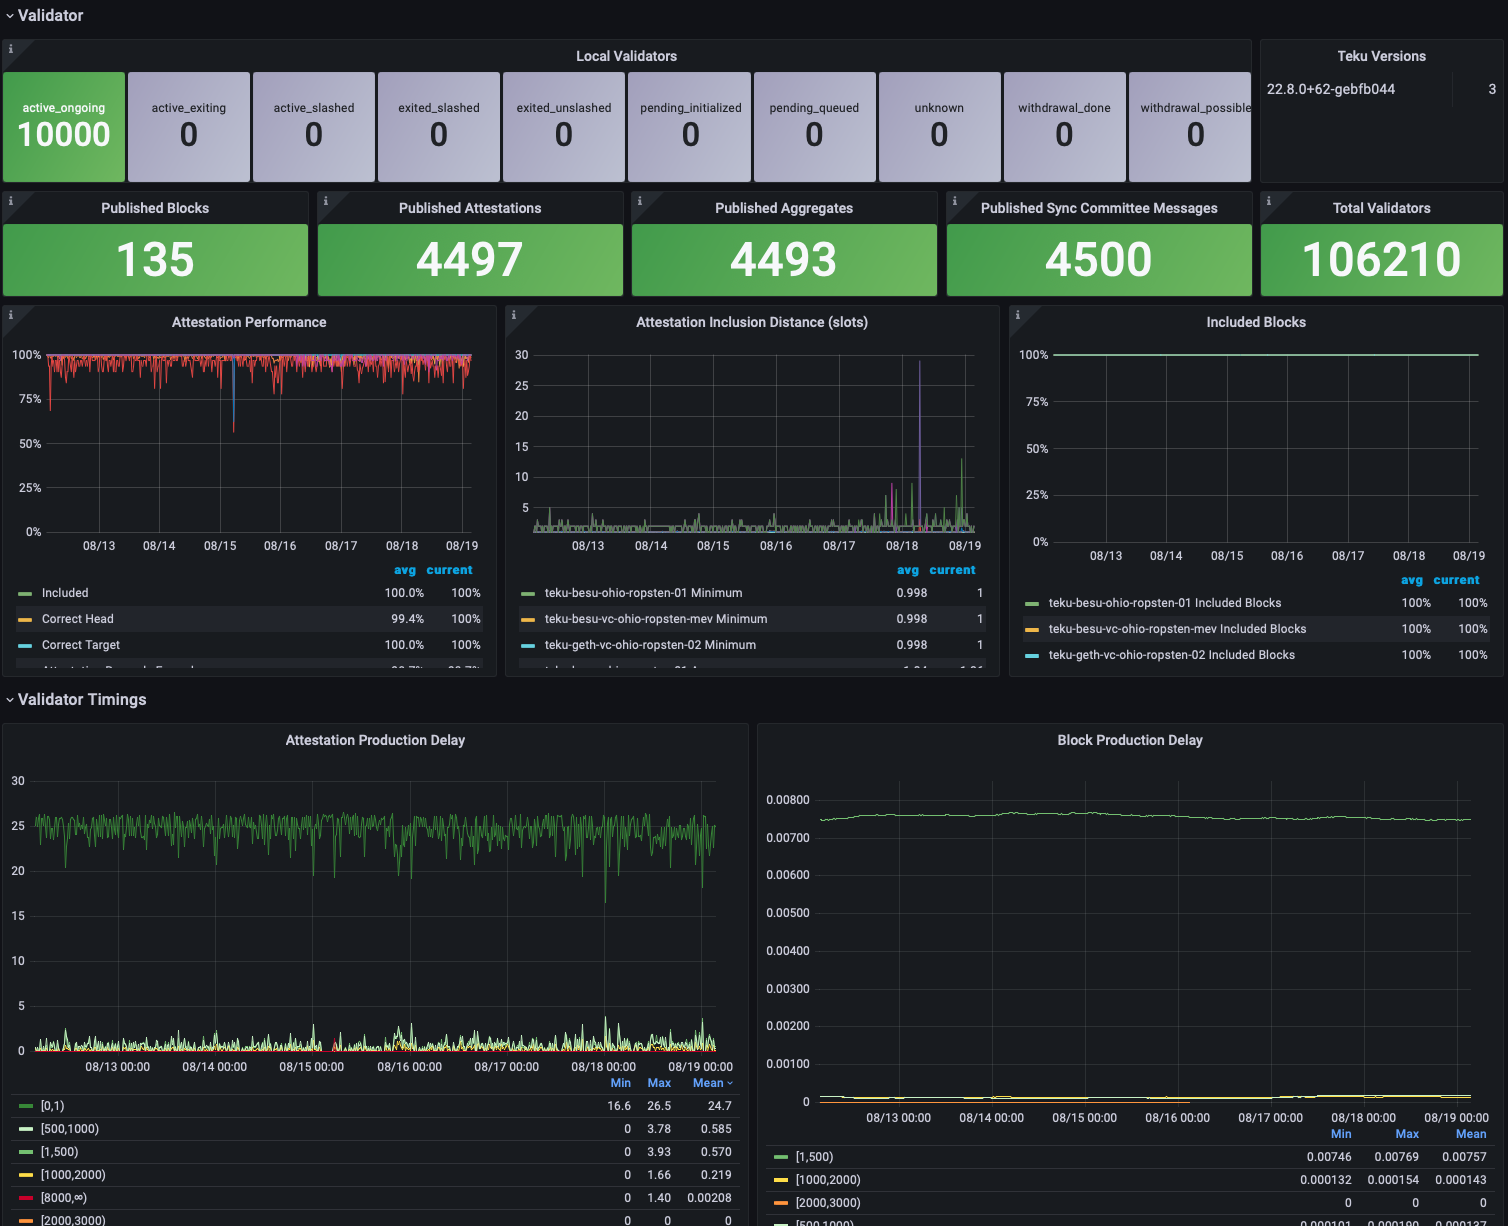
Task: Click the Attestation Performance info icon
Action: pyautogui.click(x=11, y=315)
